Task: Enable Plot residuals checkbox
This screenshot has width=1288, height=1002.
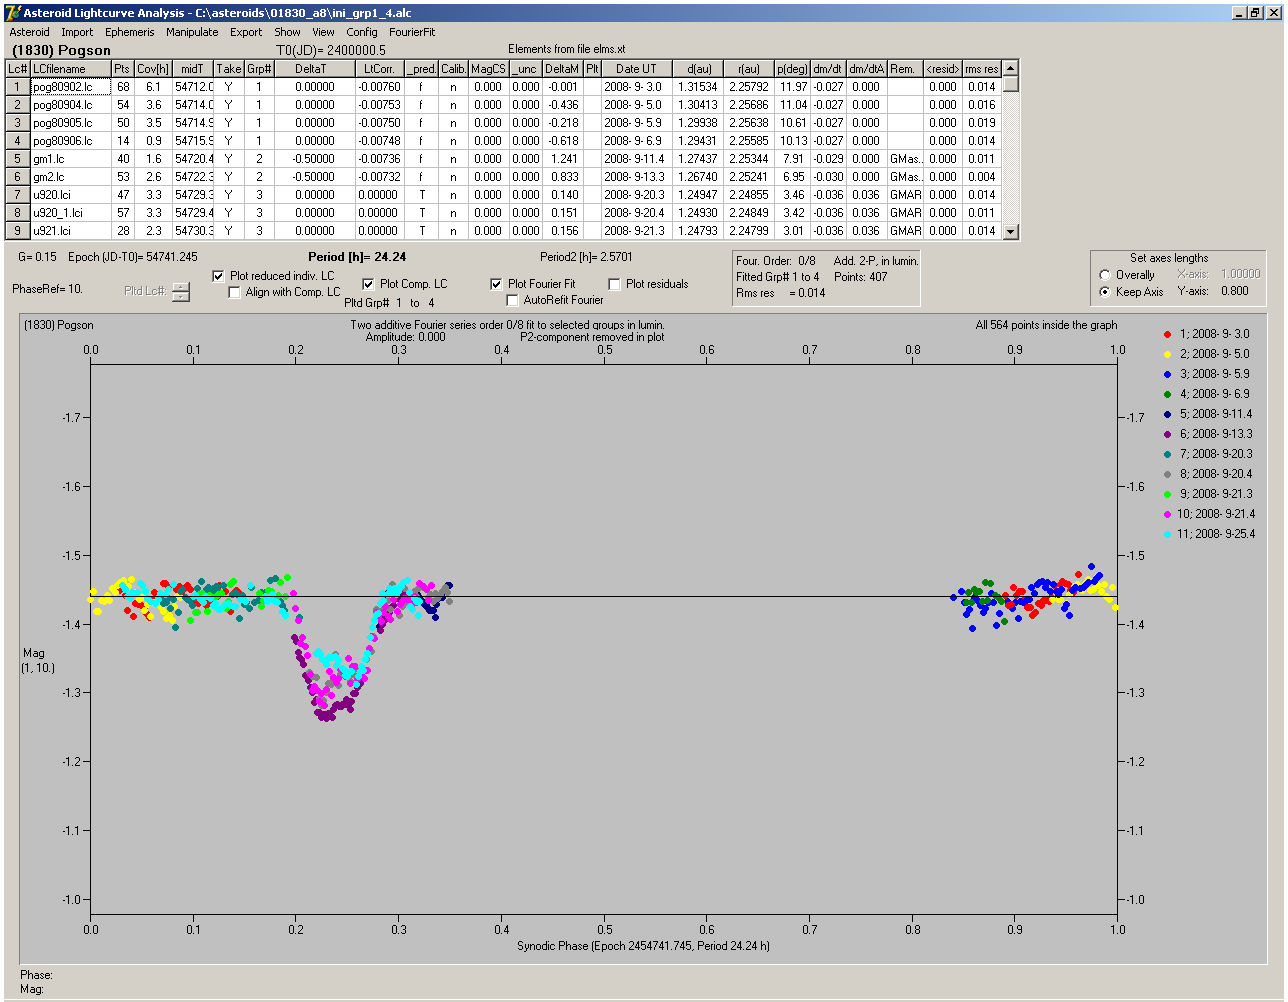Action: [614, 284]
